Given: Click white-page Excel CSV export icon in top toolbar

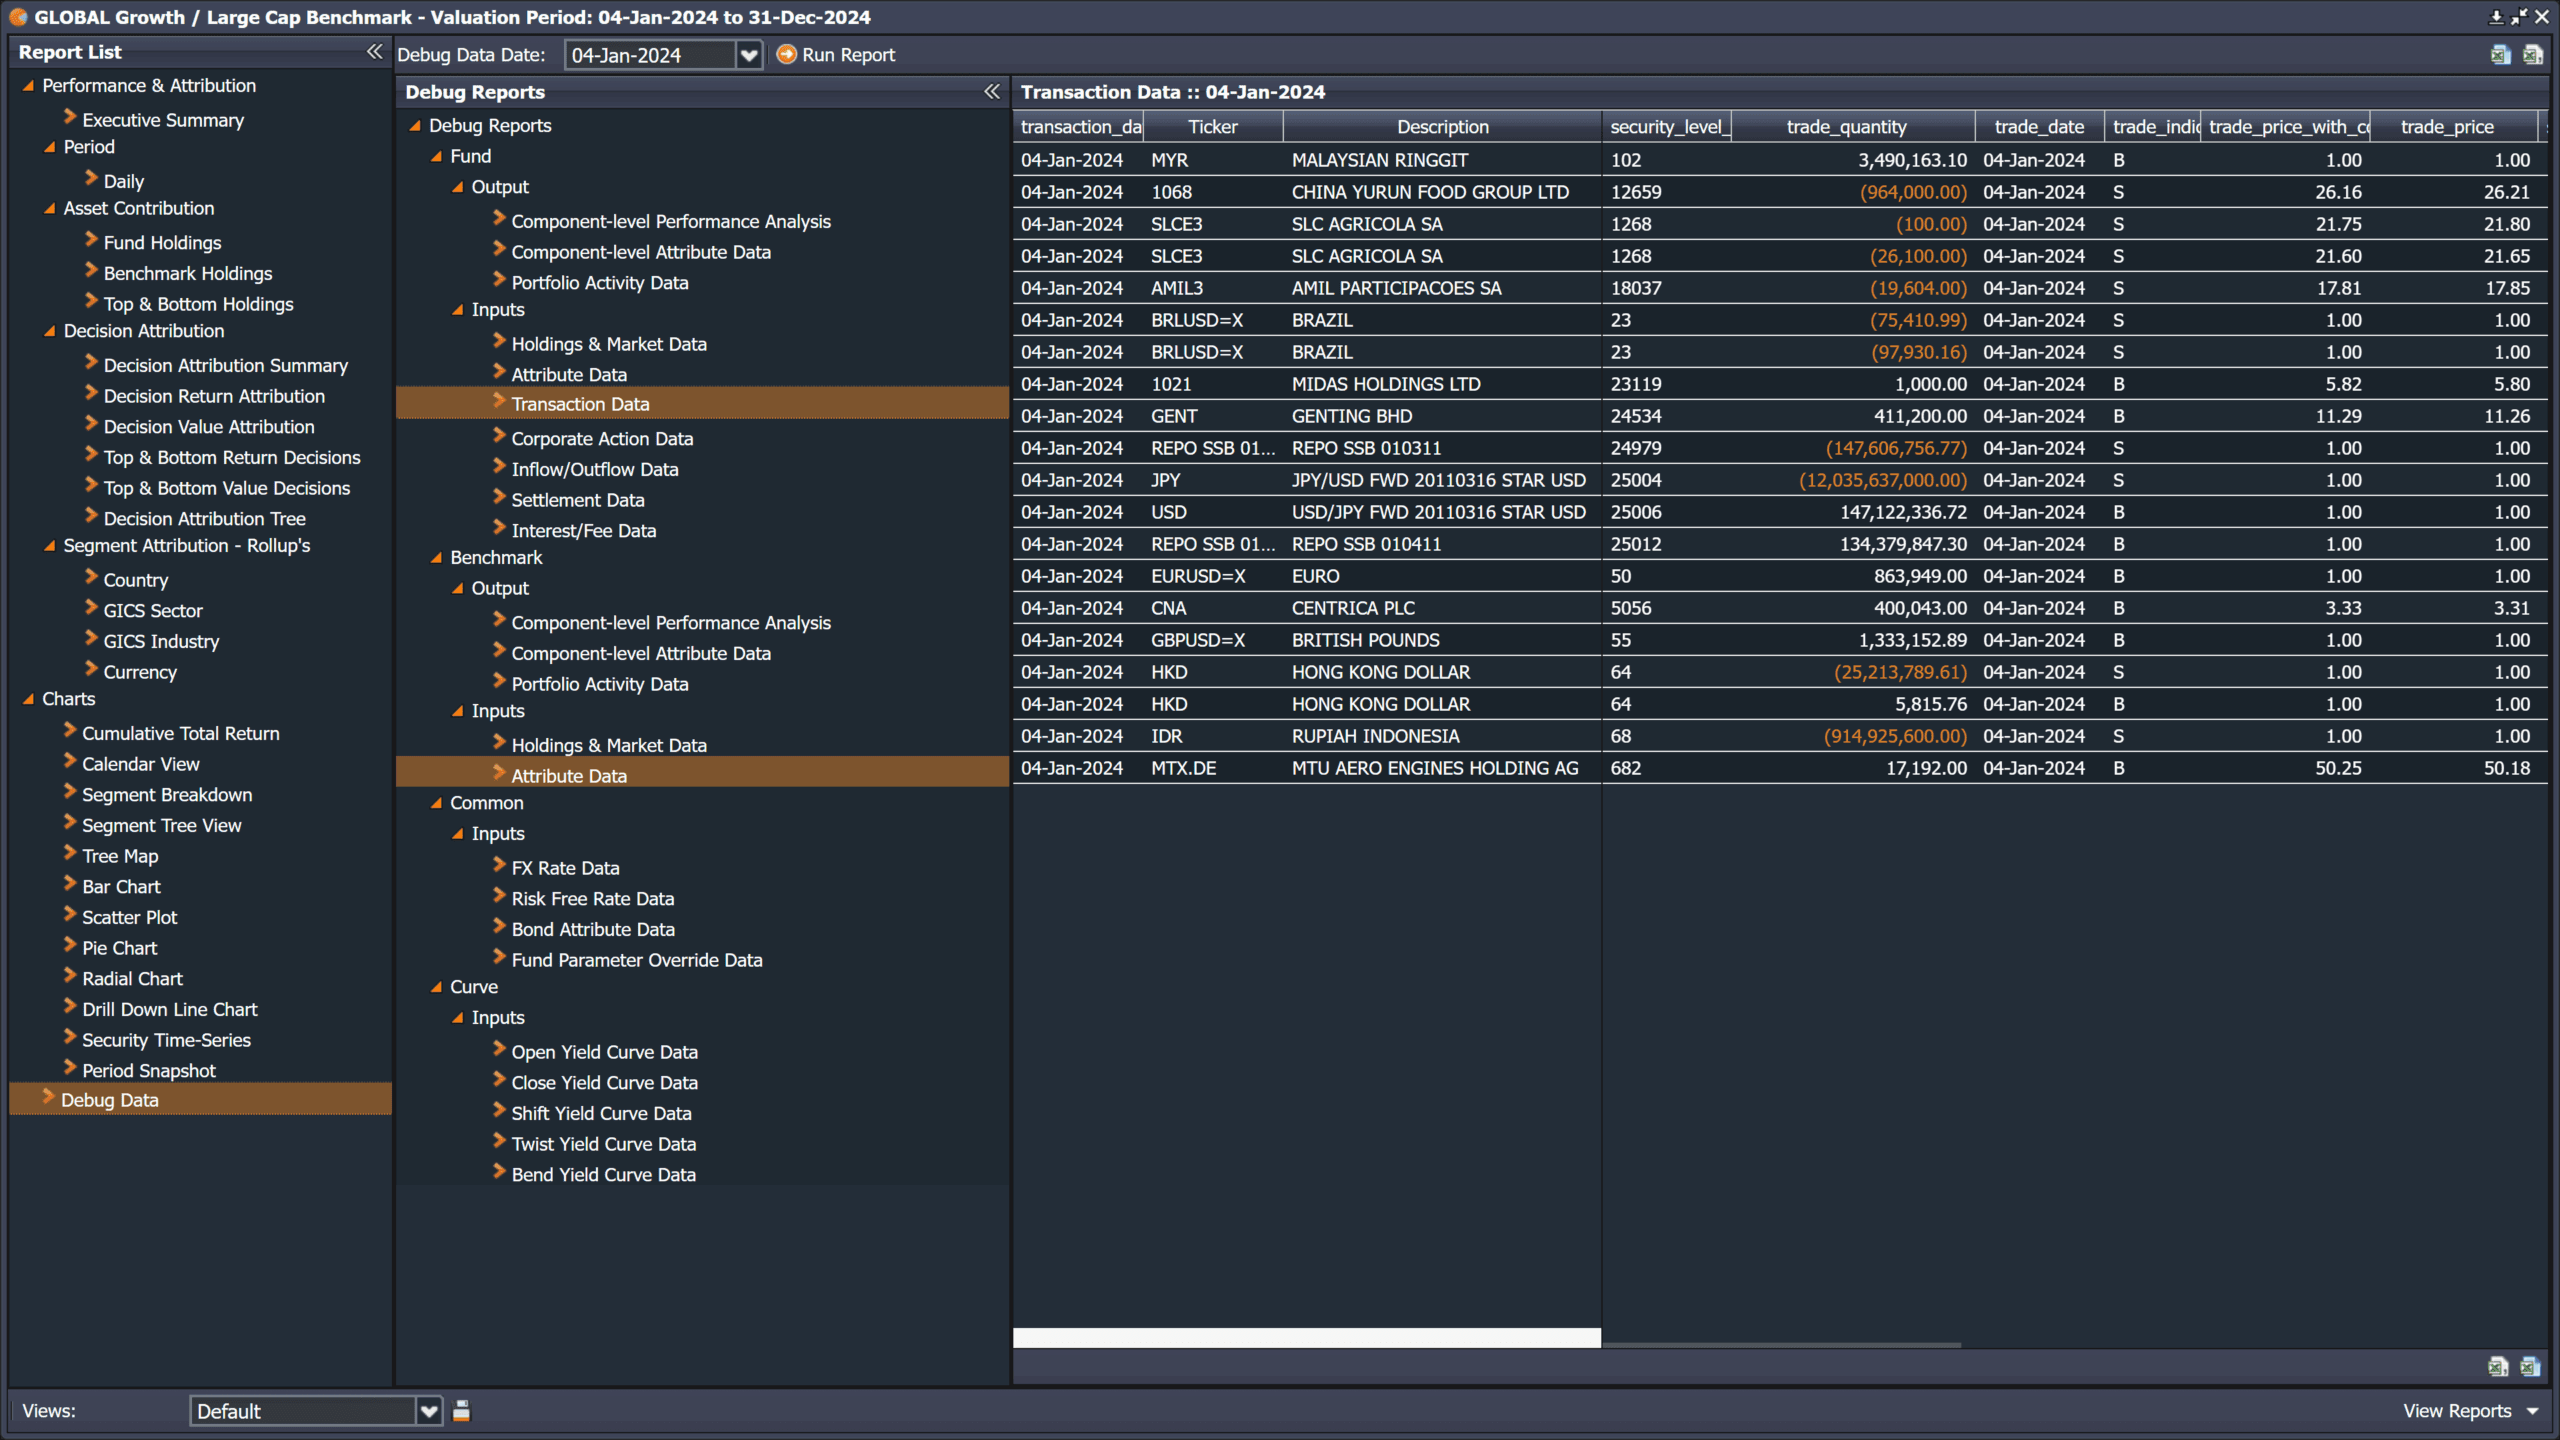Looking at the screenshot, I should click(2532, 55).
